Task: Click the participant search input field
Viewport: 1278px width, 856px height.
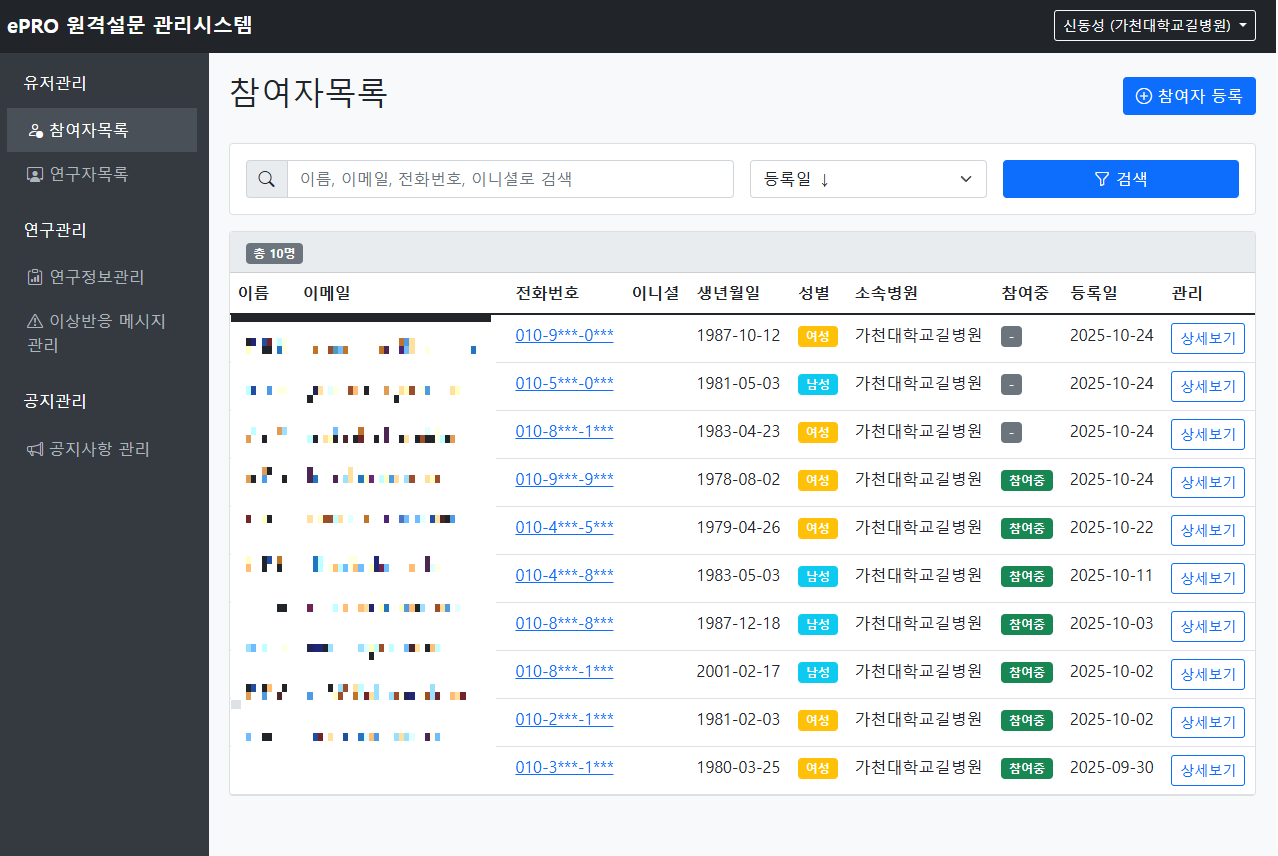Action: (x=510, y=178)
